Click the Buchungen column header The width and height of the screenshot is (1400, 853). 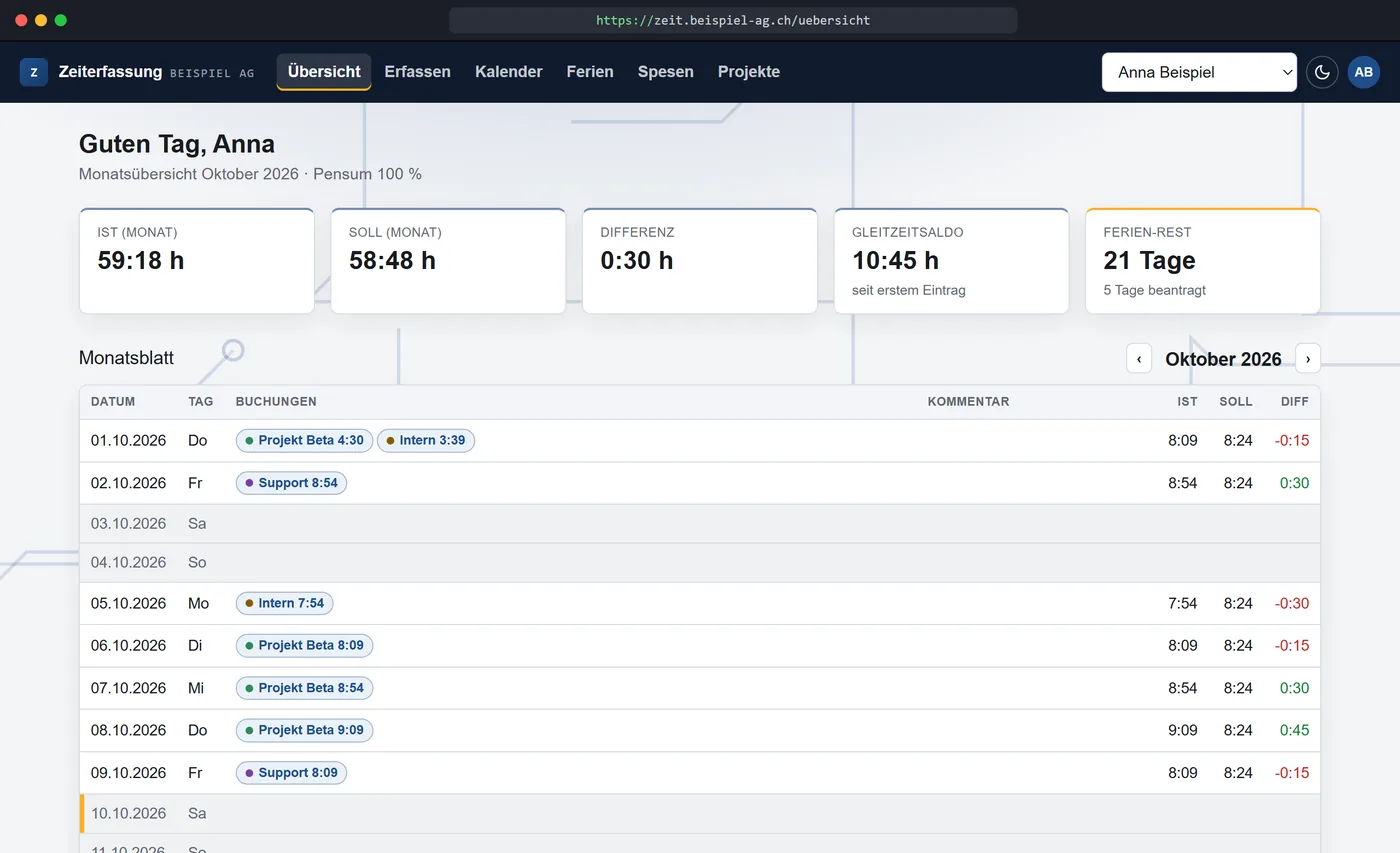[276, 402]
